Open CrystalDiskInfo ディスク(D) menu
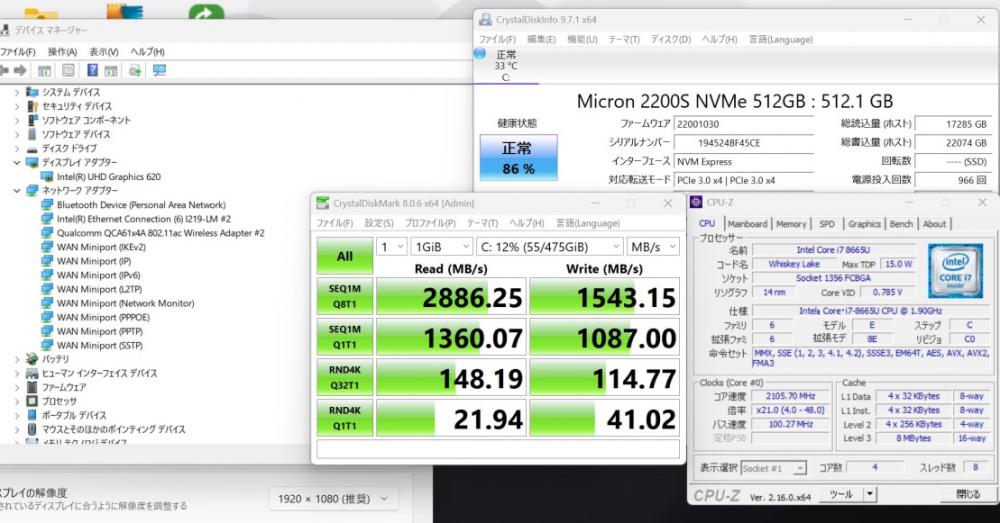Viewport: 1000px width, 523px height. point(670,40)
